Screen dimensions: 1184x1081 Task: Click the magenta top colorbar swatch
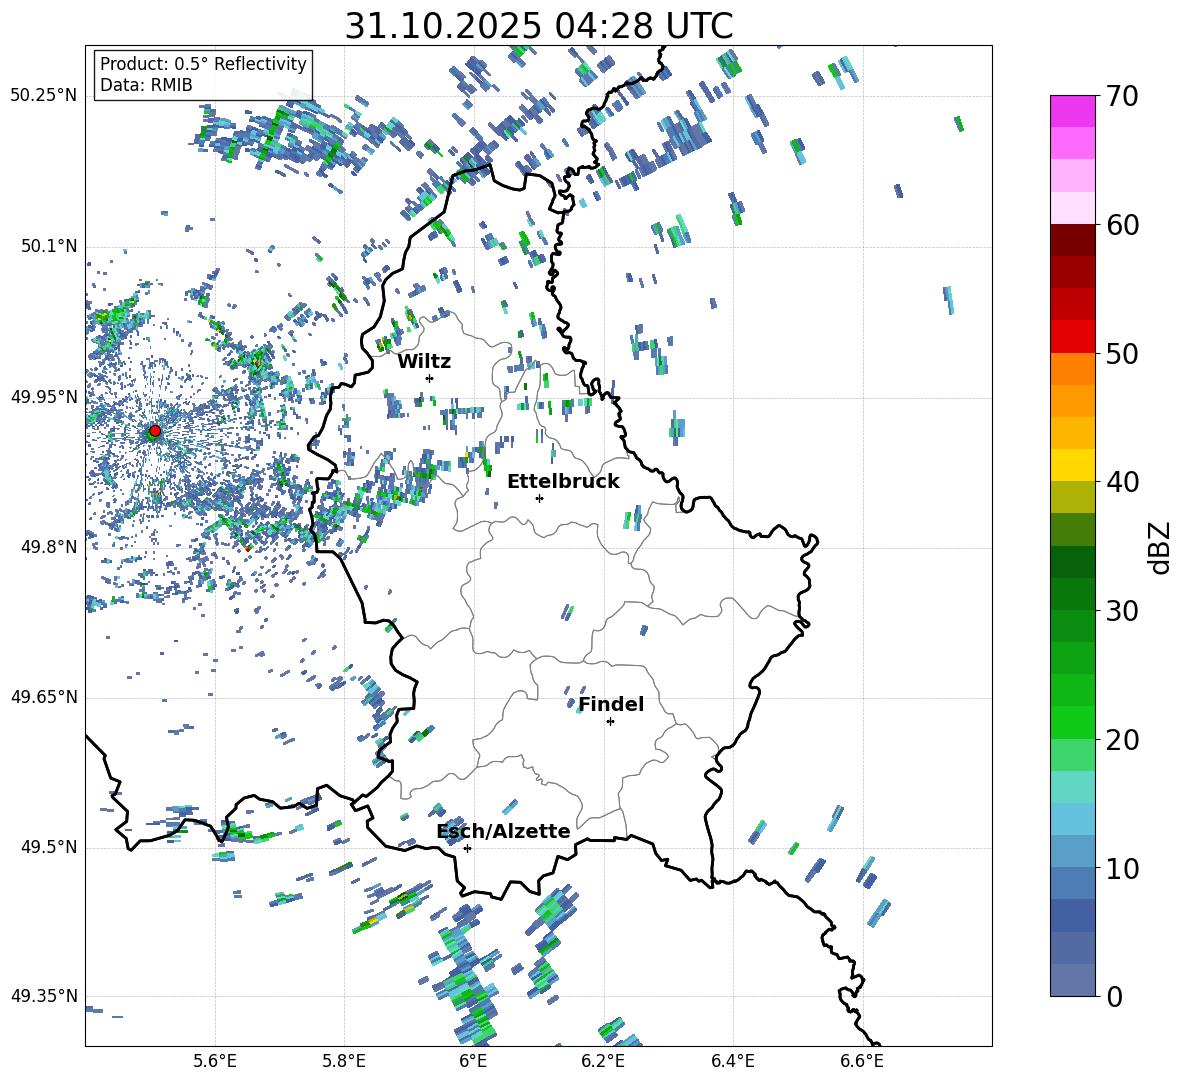tap(1073, 112)
